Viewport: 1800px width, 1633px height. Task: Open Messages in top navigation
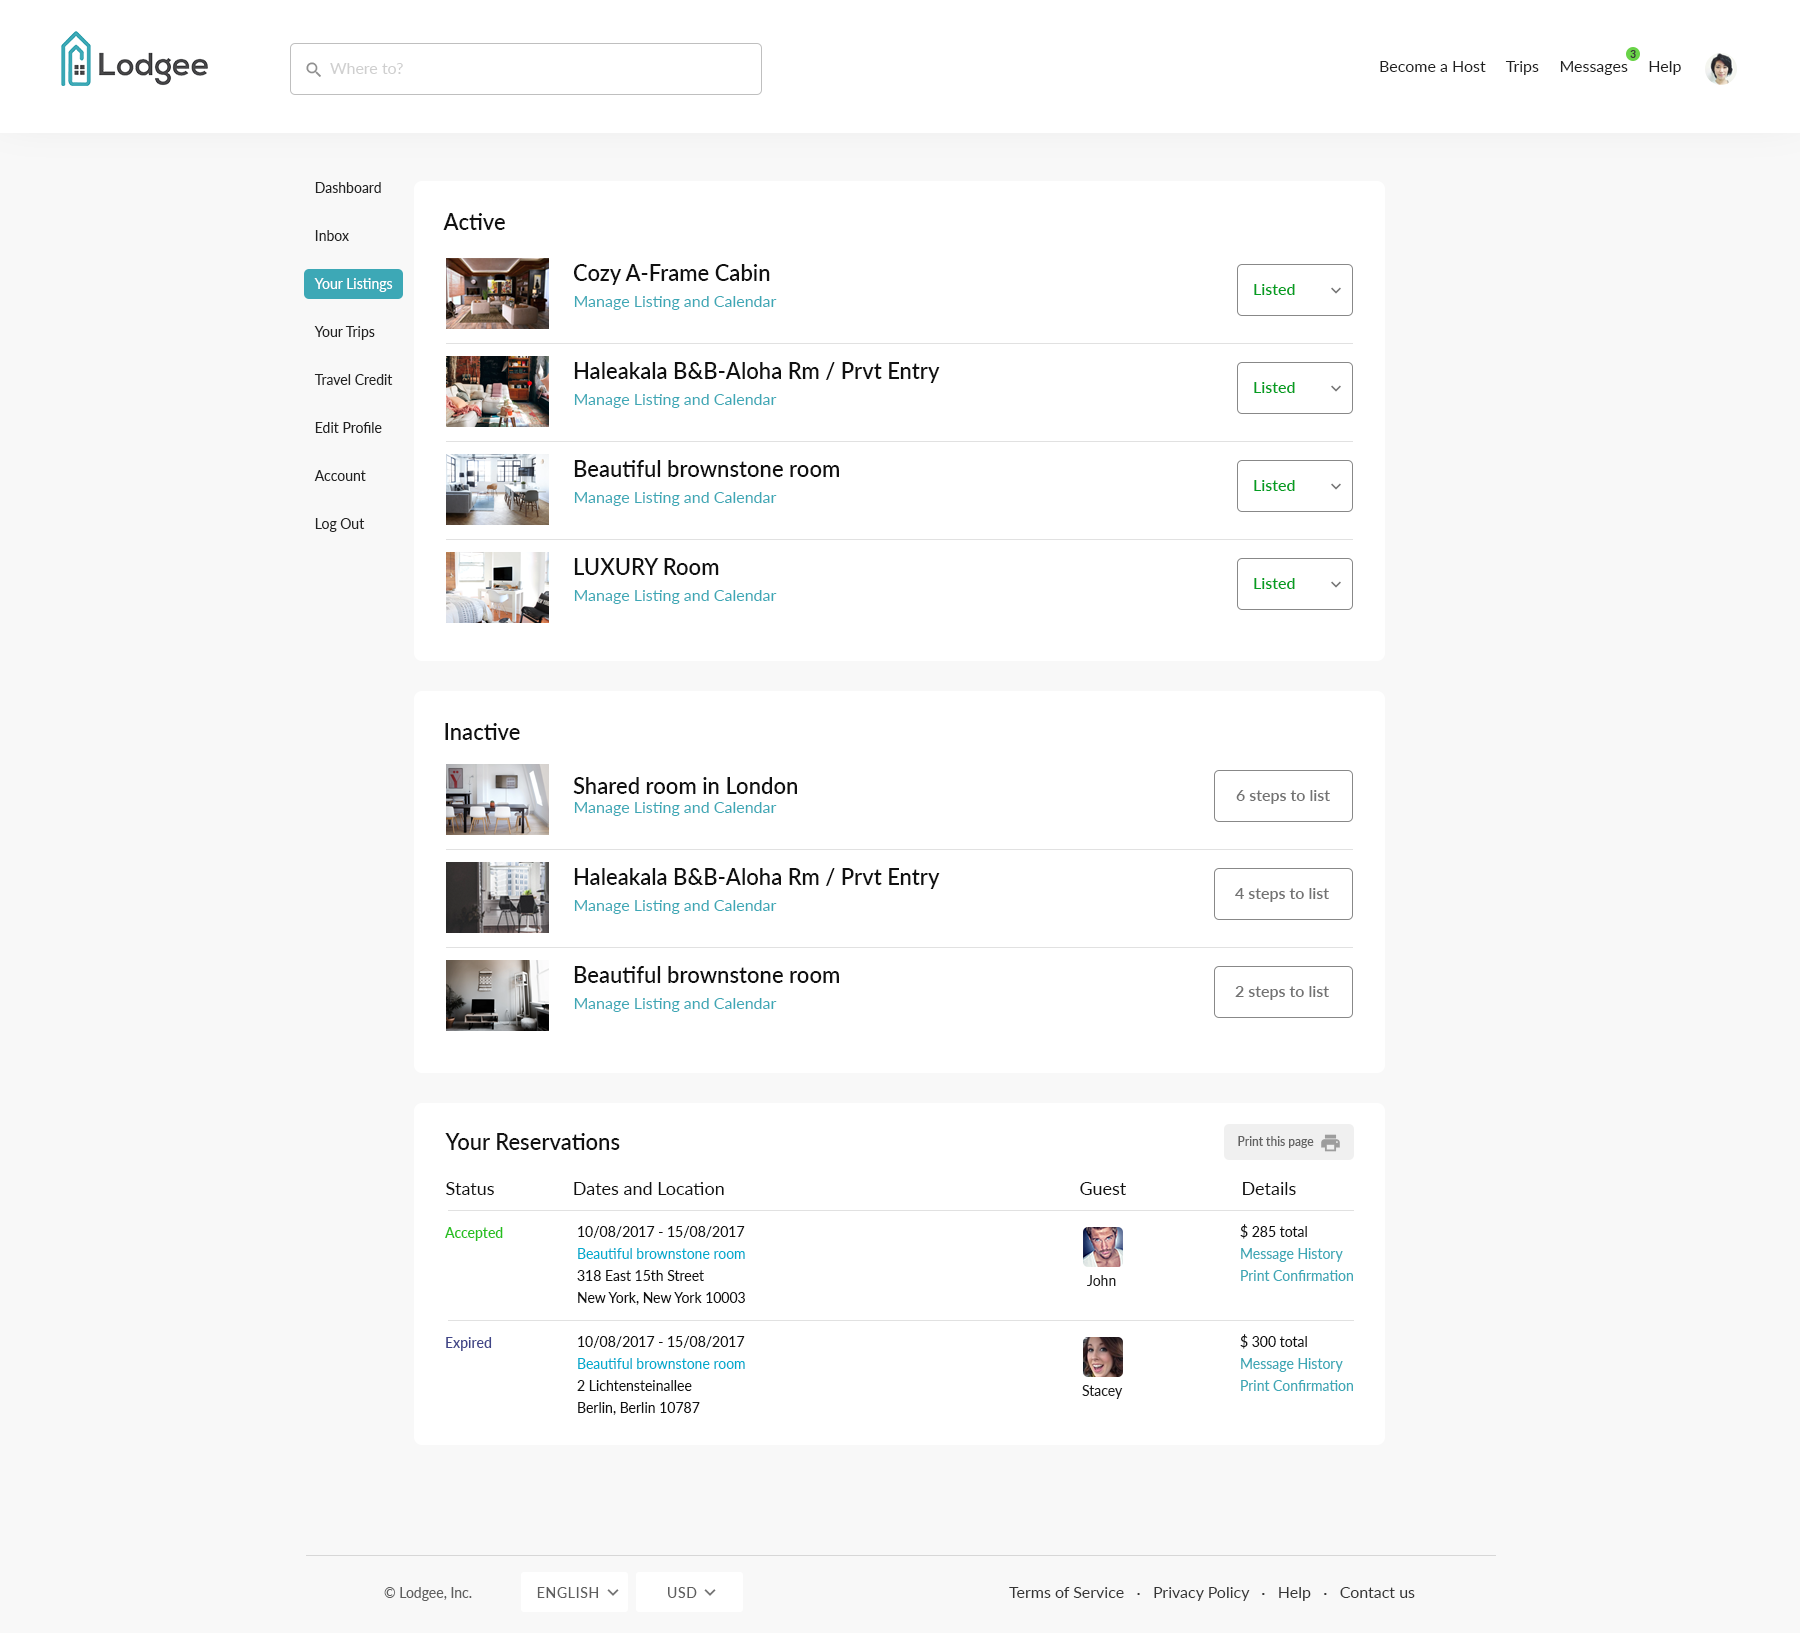tap(1593, 67)
